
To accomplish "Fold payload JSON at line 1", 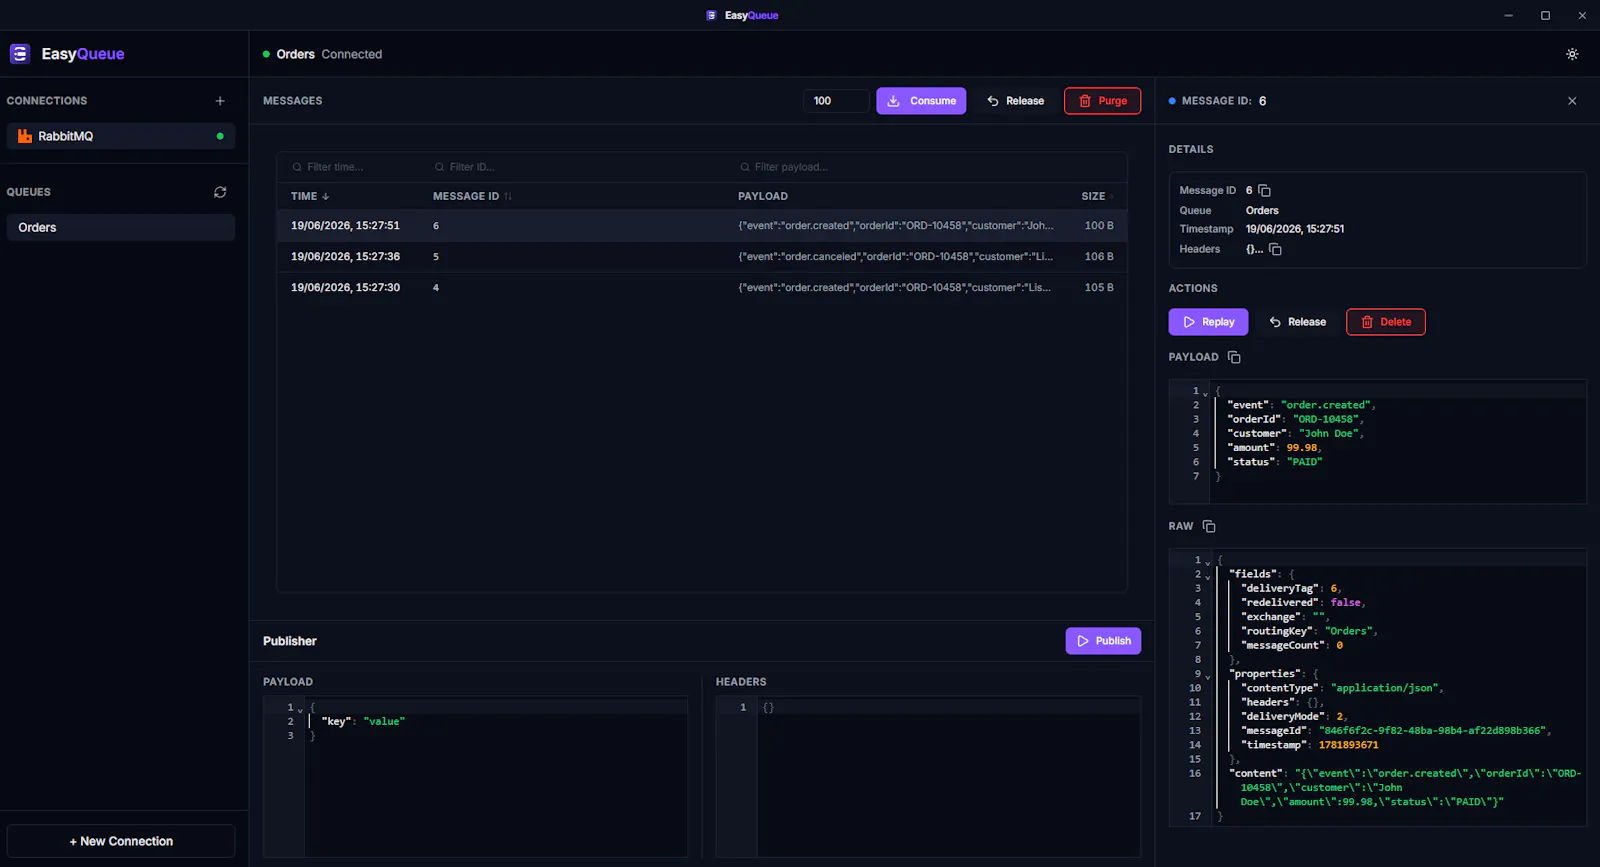I will pyautogui.click(x=1205, y=394).
